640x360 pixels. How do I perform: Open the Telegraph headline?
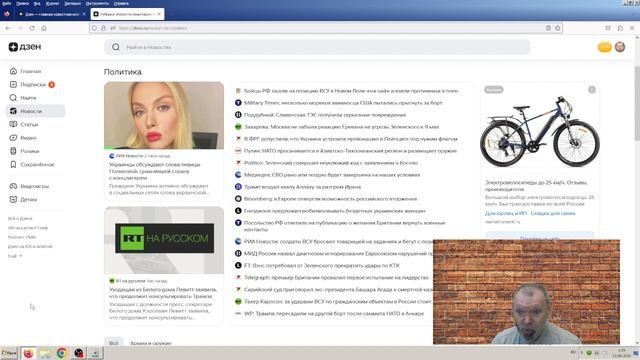coord(336,278)
